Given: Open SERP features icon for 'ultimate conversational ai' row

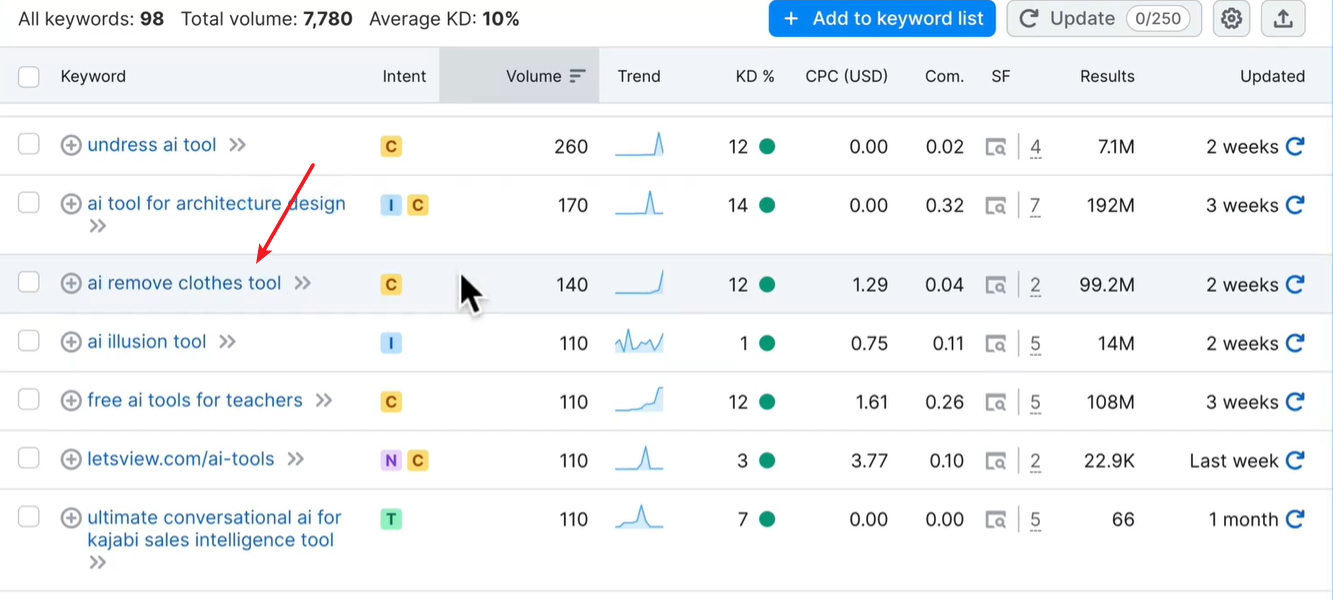Looking at the screenshot, I should [996, 520].
